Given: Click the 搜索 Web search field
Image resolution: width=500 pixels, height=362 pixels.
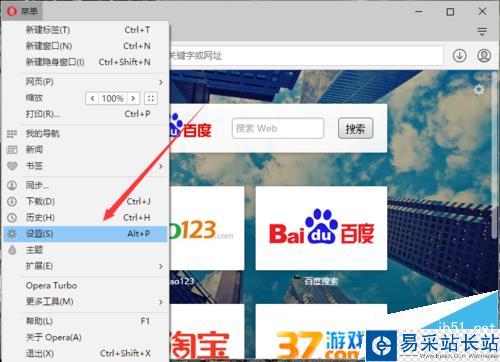Looking at the screenshot, I should [278, 128].
